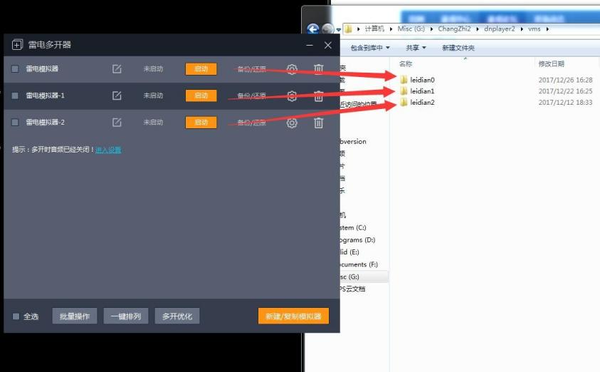Screen dimensions: 600x372
Task: Click the leidian2 folder icon in Explorer
Action: 404,102
